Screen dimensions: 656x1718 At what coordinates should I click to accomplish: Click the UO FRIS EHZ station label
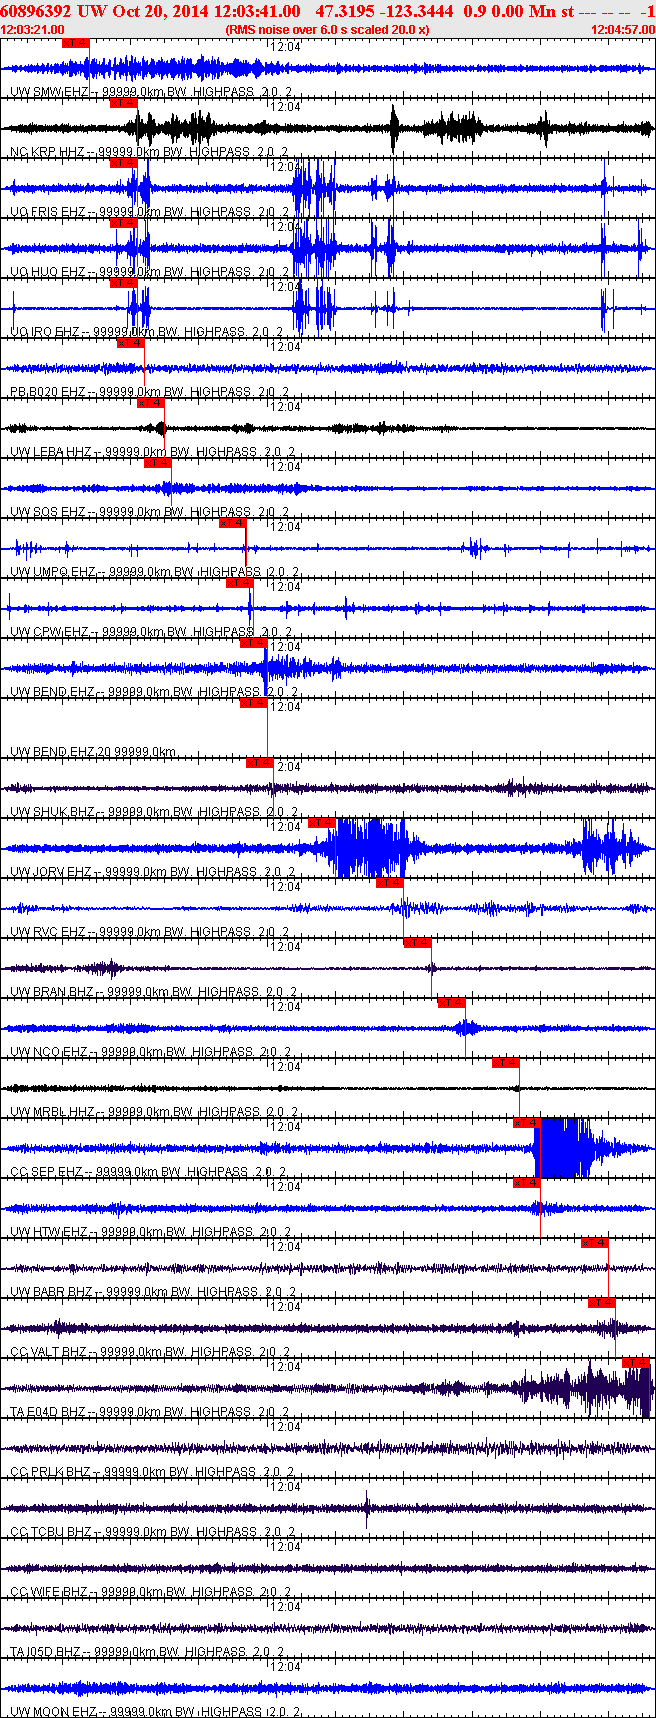[x=47, y=212]
